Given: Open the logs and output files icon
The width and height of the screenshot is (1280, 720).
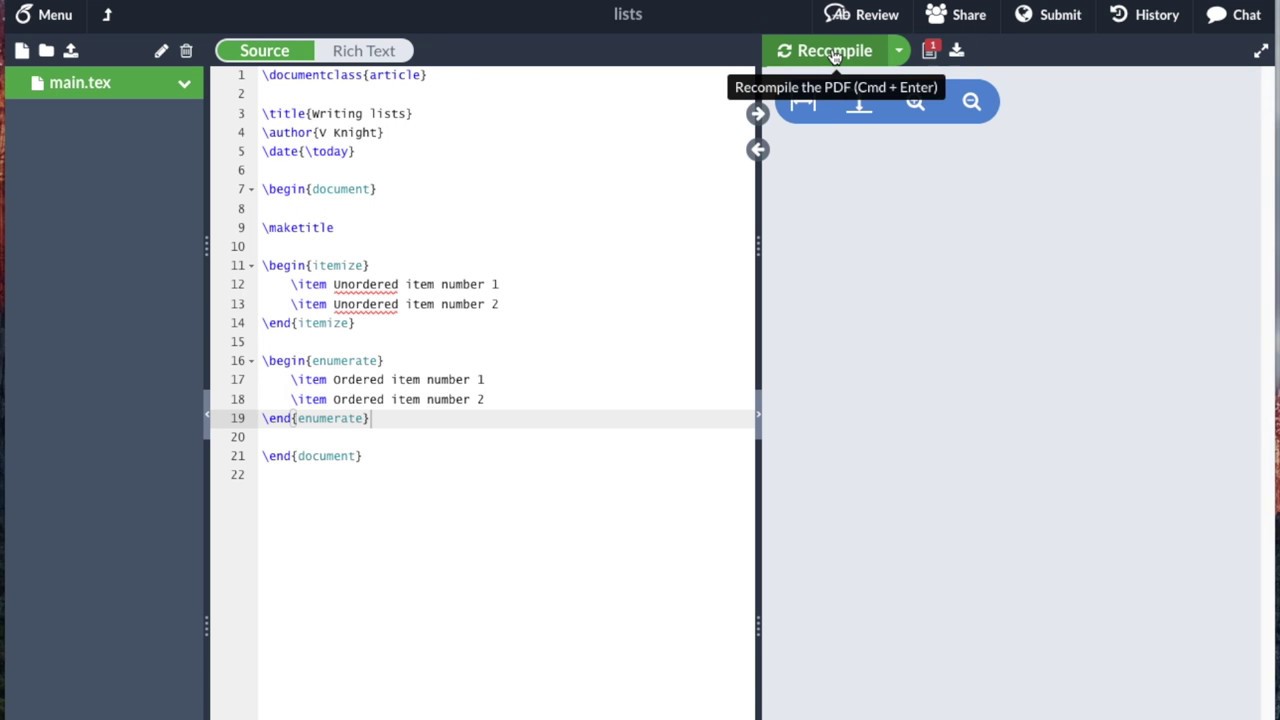Looking at the screenshot, I should pyautogui.click(x=930, y=49).
